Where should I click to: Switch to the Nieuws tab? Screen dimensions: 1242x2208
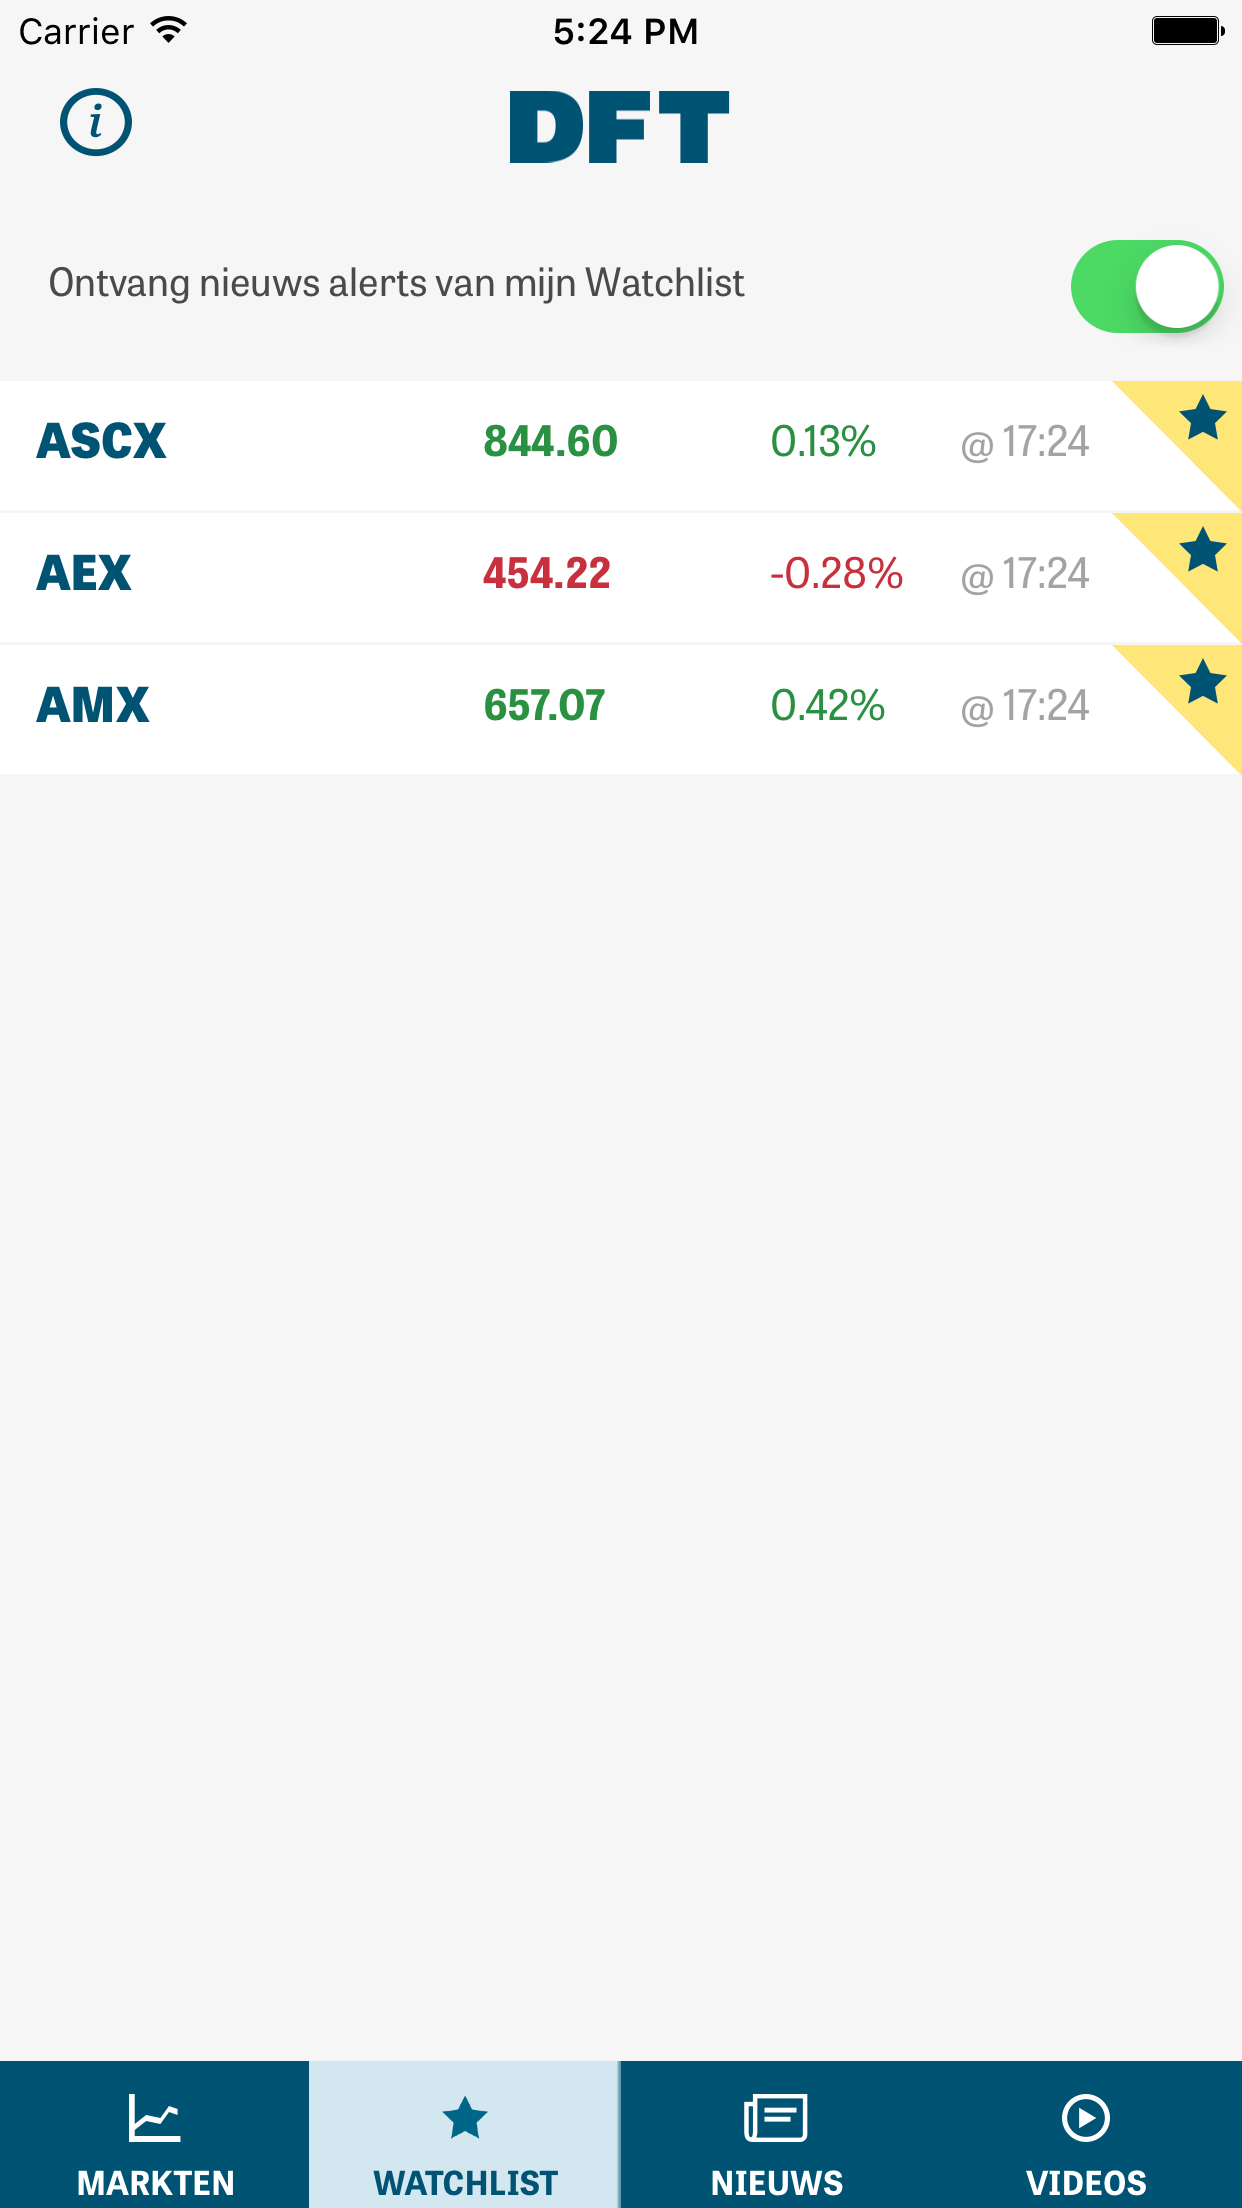[x=776, y=2136]
